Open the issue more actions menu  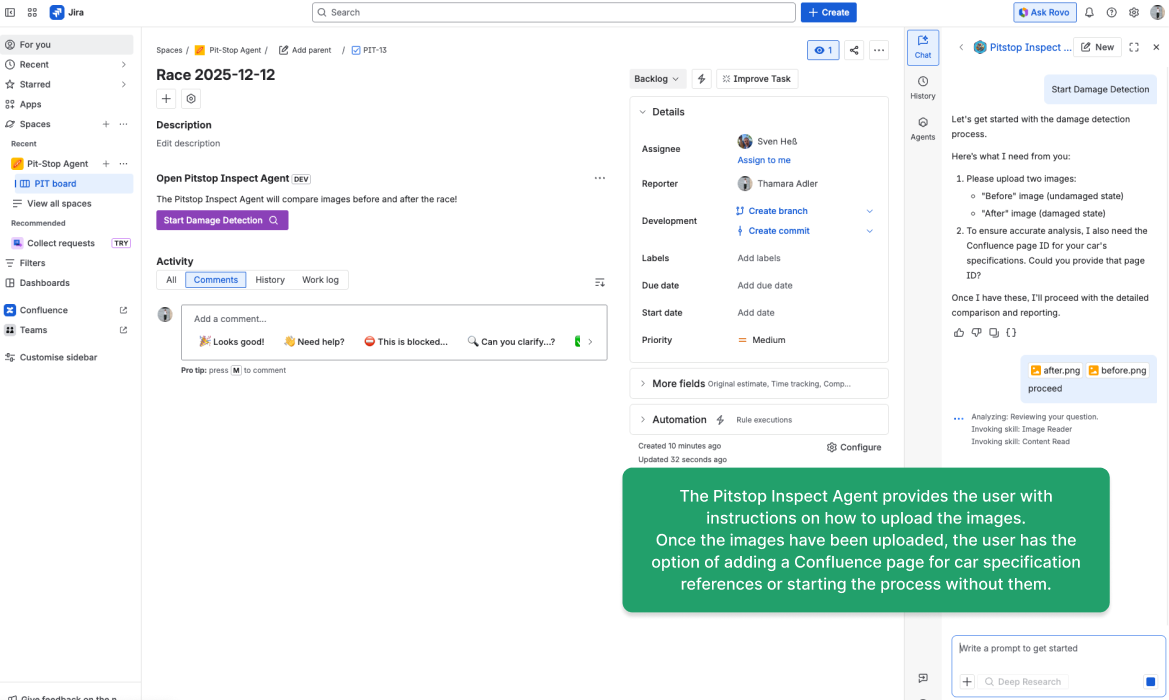click(879, 50)
